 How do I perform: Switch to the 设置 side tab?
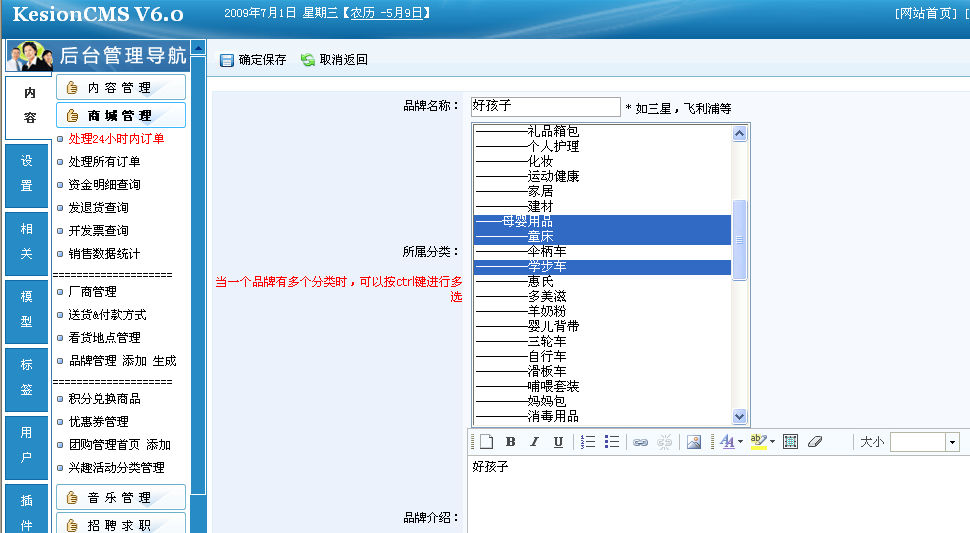(x=27, y=176)
